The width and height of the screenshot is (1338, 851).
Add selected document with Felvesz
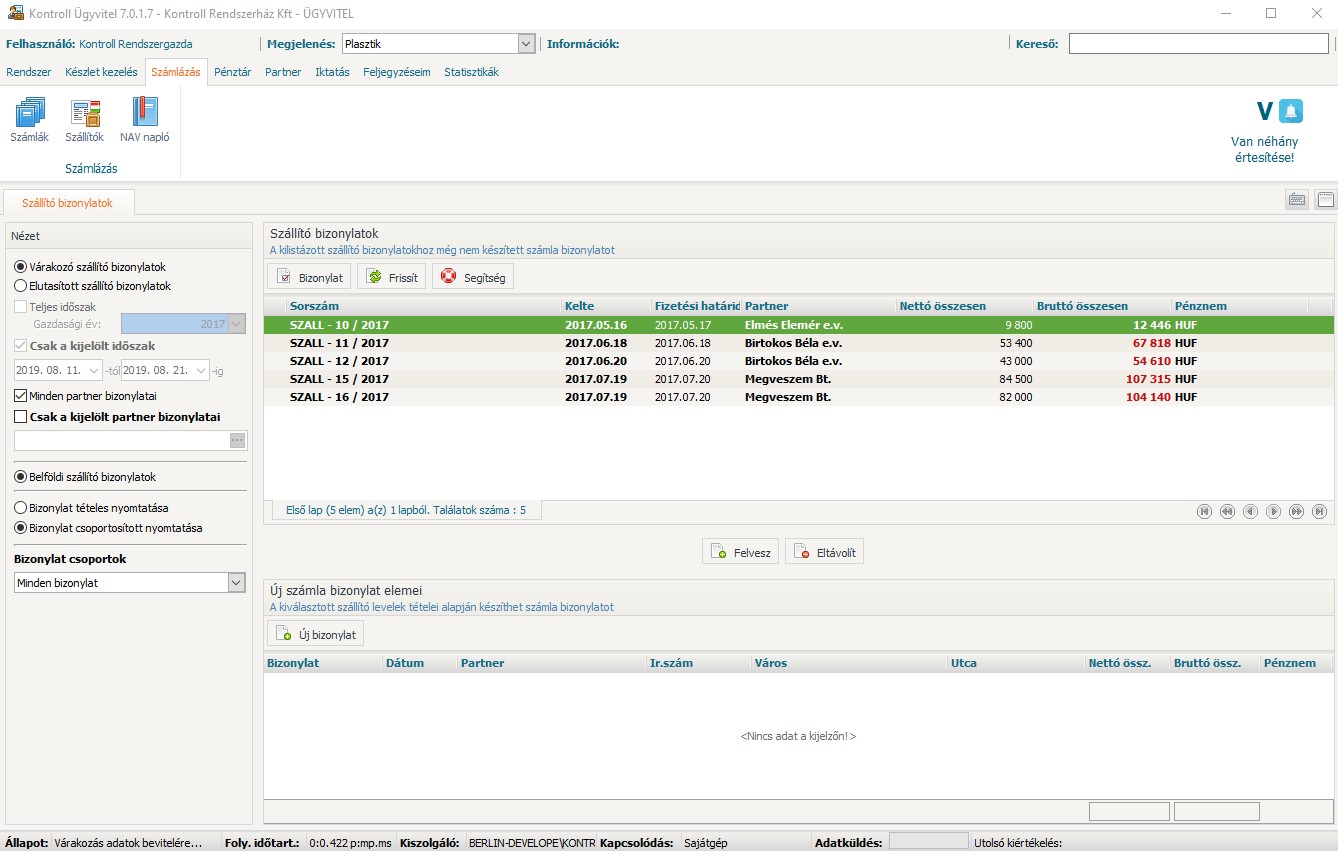coord(741,552)
